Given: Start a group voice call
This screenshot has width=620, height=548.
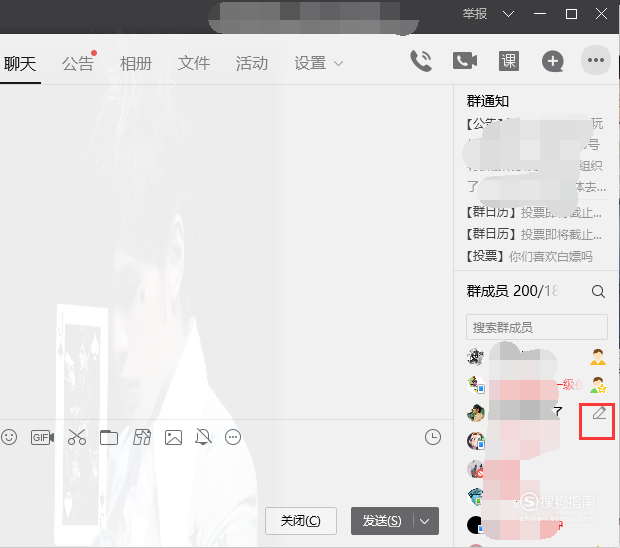Looking at the screenshot, I should 421,61.
